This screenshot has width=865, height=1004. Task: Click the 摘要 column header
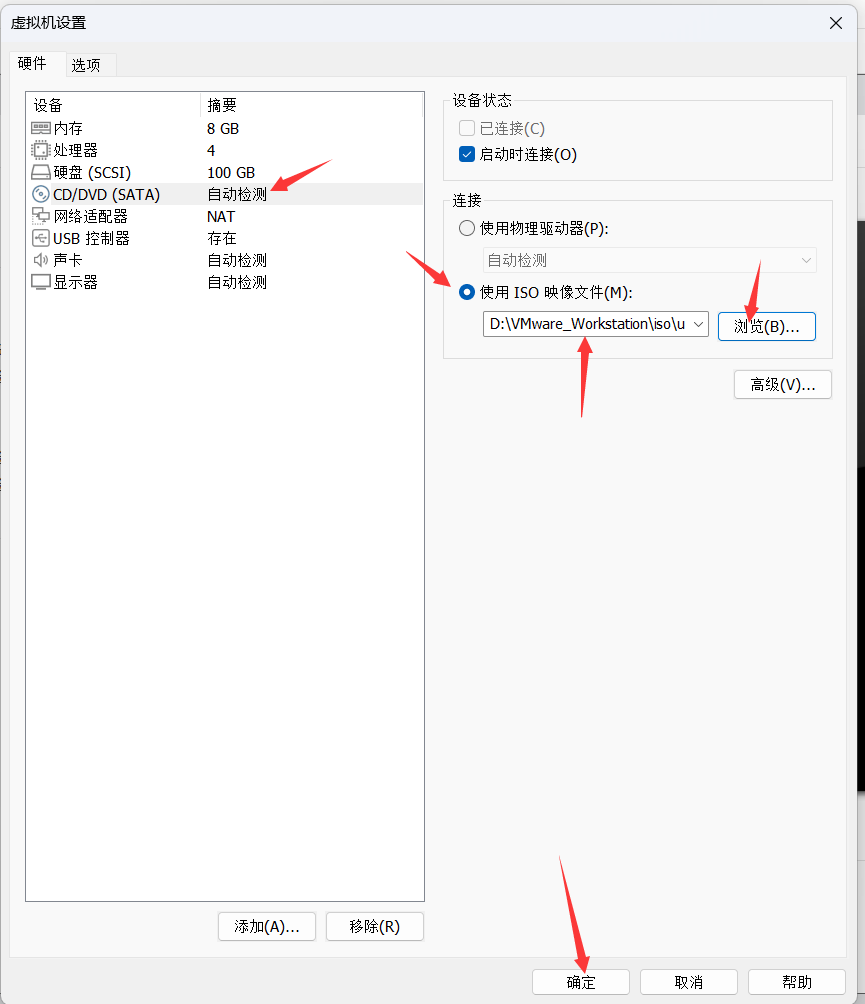pyautogui.click(x=312, y=105)
